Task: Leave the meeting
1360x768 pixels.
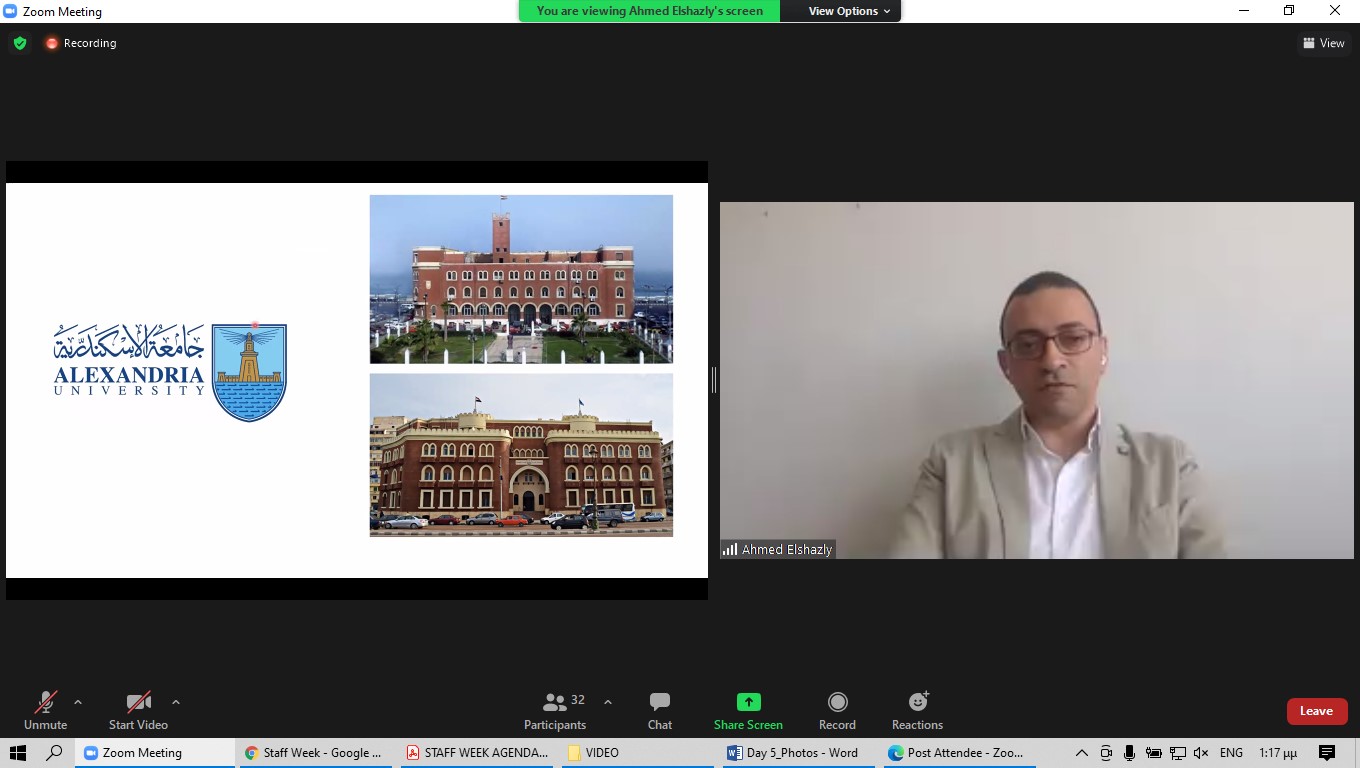Action: 1316,711
